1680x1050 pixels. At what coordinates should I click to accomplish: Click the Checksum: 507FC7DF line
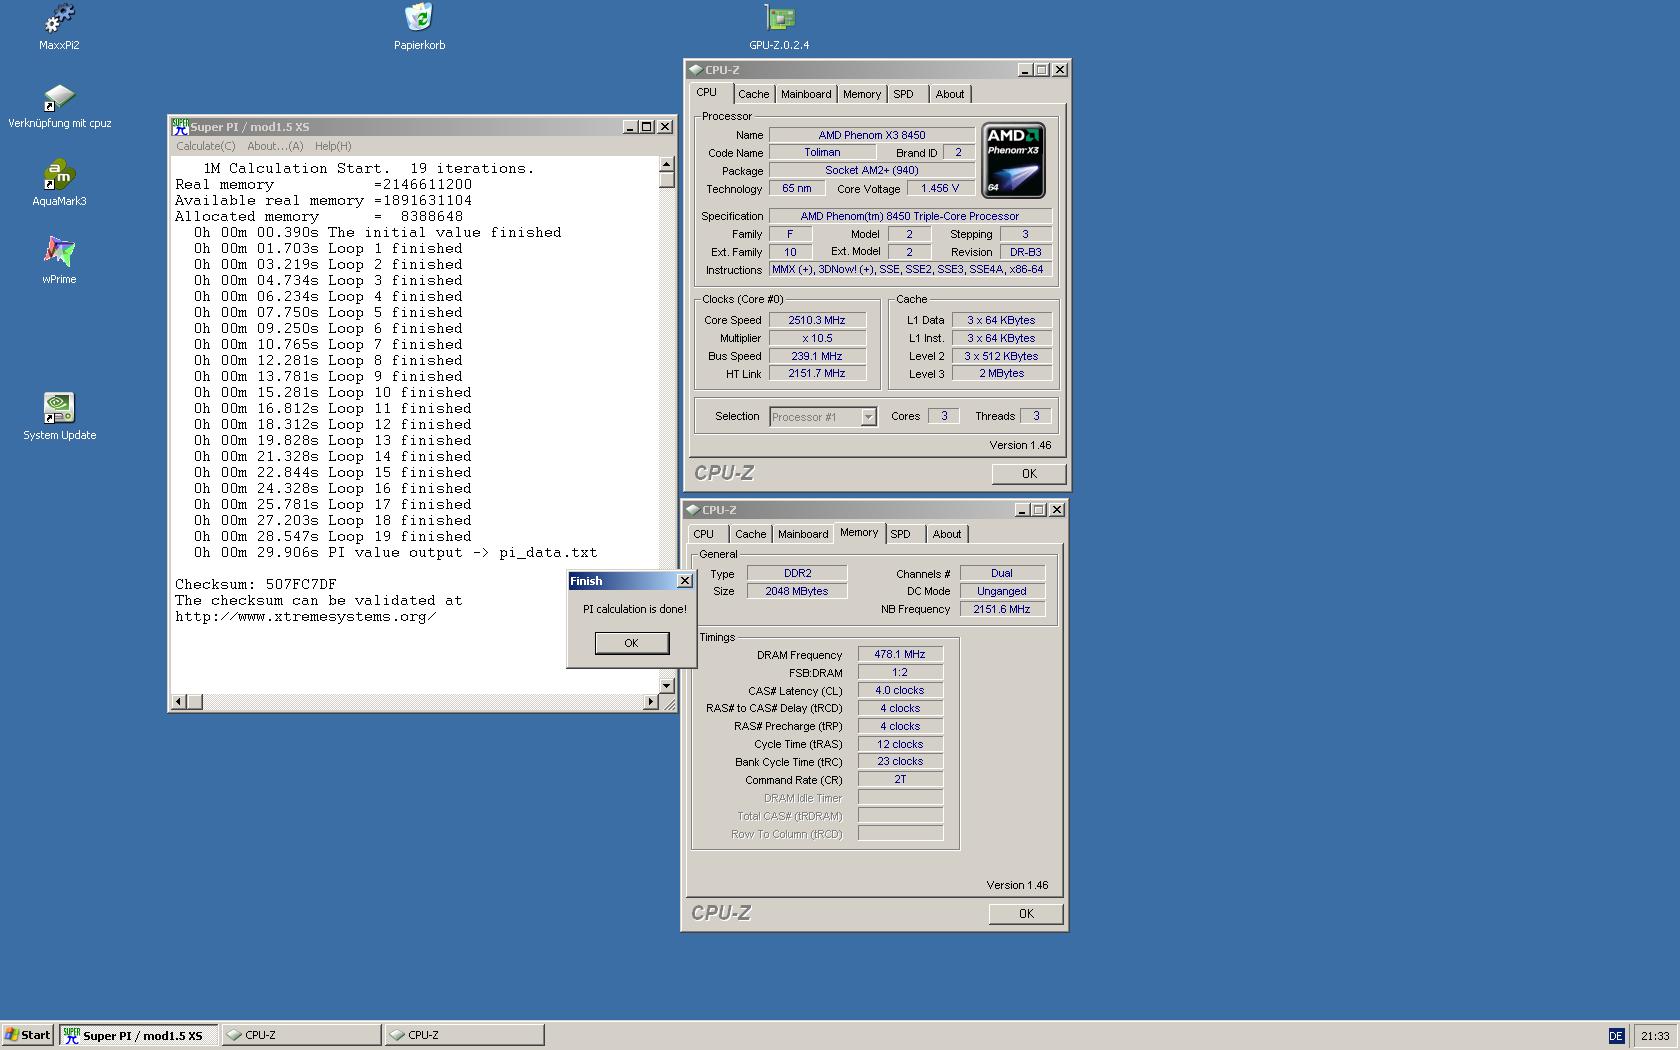click(256, 585)
